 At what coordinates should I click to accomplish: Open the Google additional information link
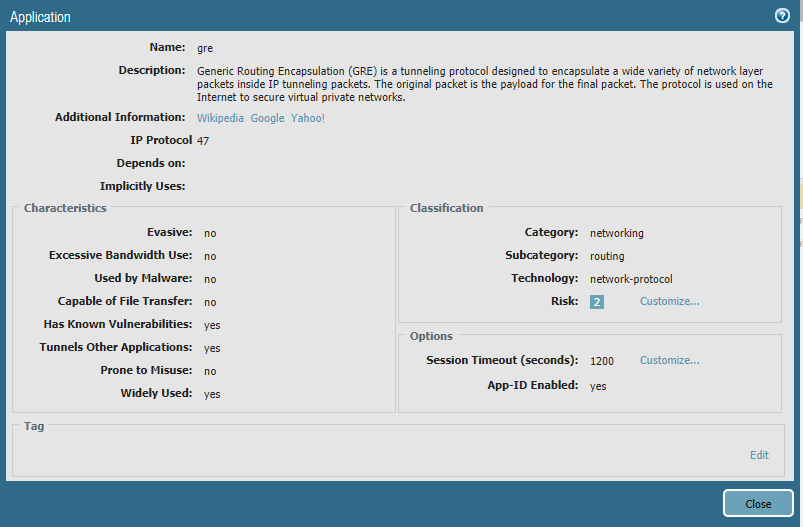[267, 118]
